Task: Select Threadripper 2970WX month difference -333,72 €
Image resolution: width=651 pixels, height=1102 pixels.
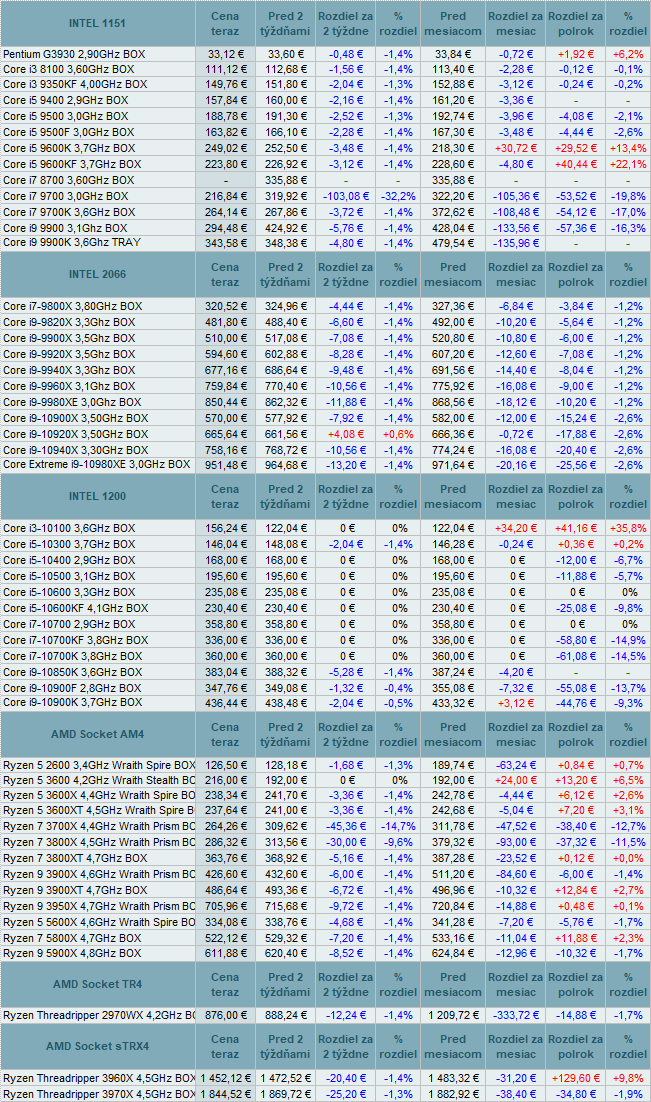Action: click(x=516, y=1016)
